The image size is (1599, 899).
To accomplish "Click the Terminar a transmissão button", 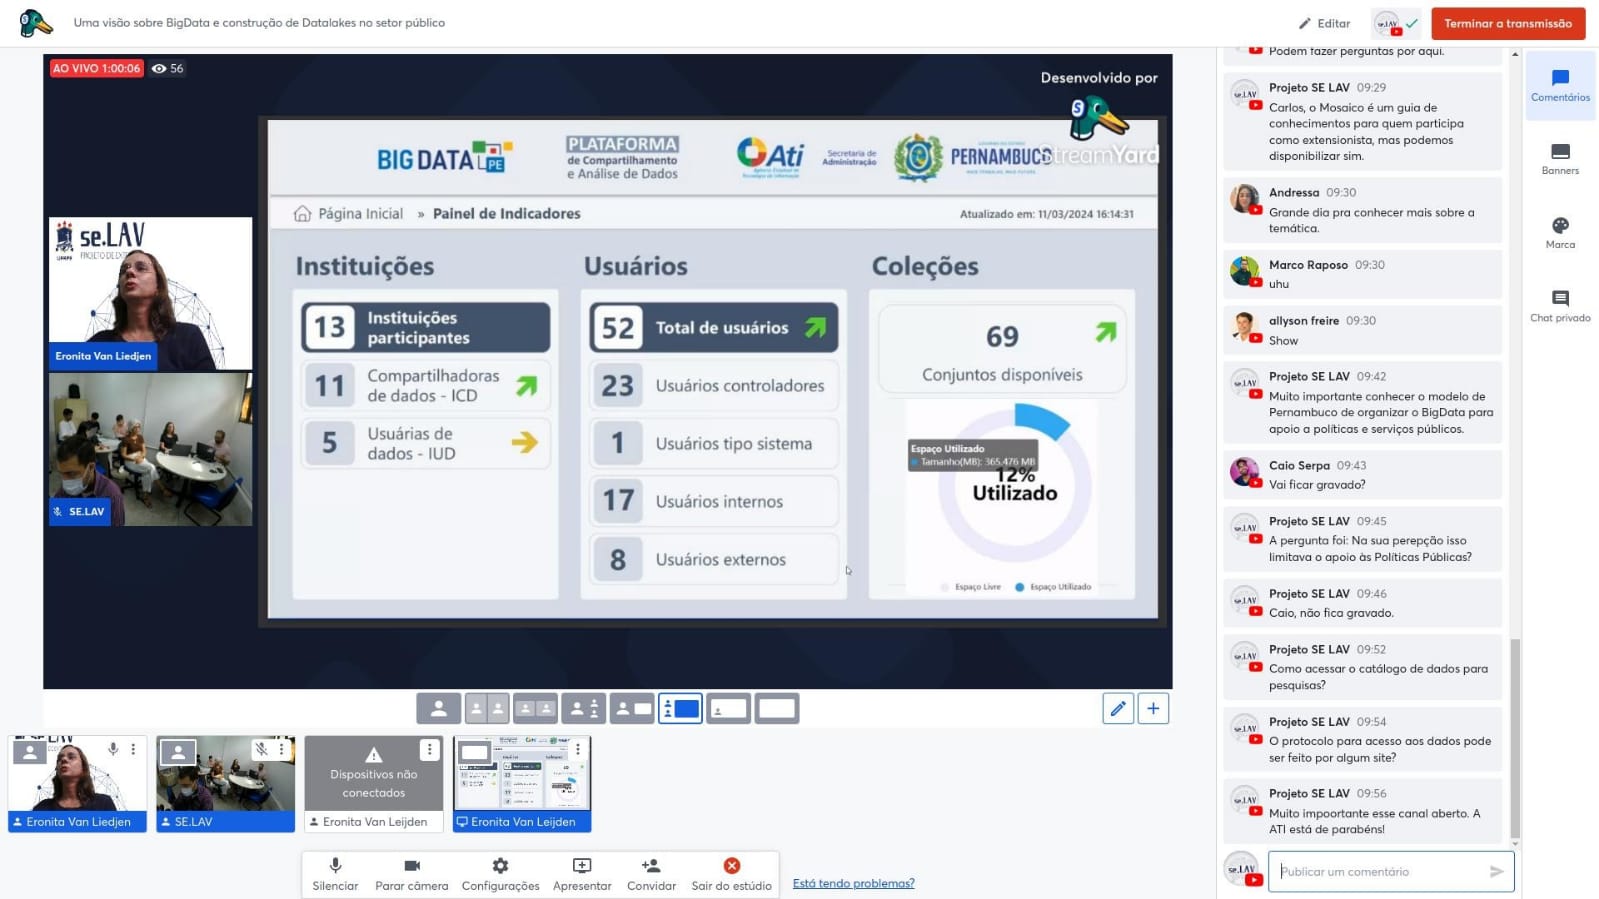I will point(1507,23).
